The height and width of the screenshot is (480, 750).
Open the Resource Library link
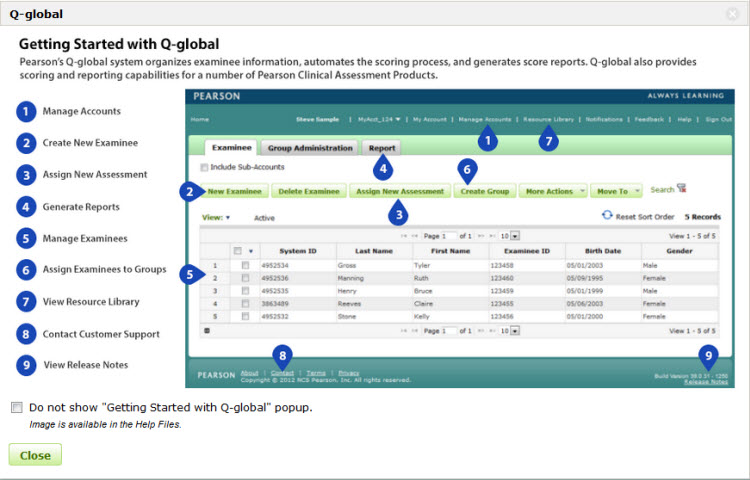tap(548, 120)
